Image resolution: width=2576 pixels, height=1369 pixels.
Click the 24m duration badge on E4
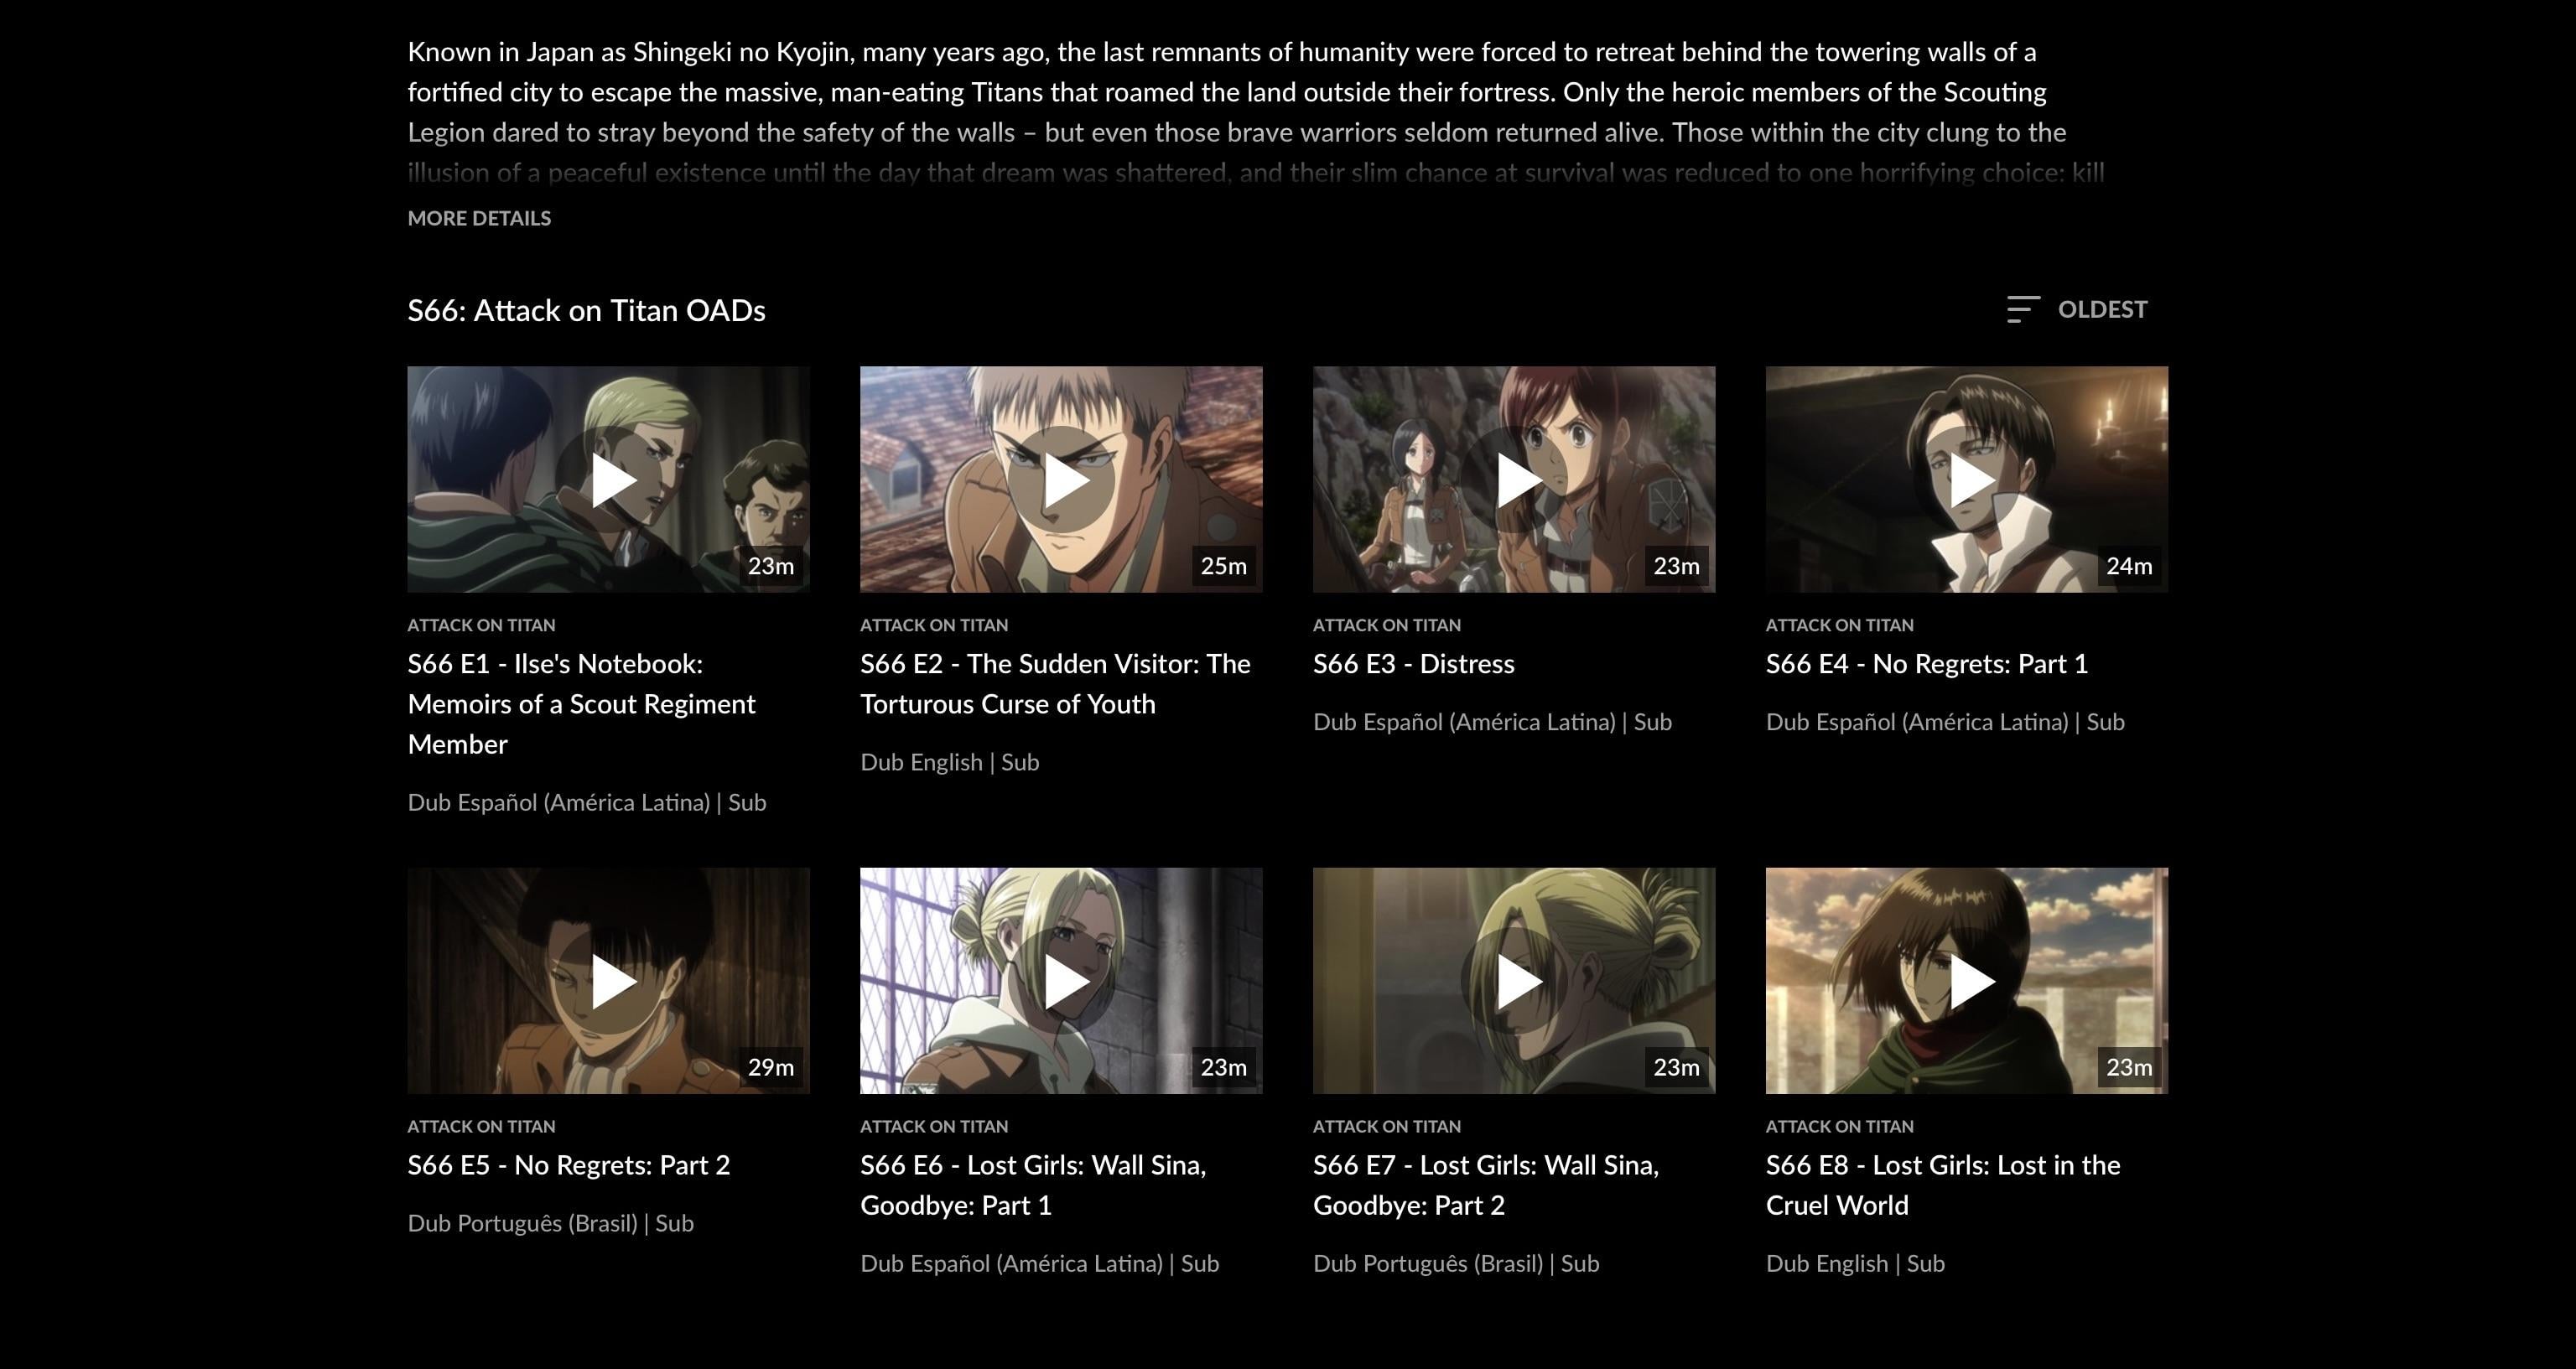[x=2129, y=566]
